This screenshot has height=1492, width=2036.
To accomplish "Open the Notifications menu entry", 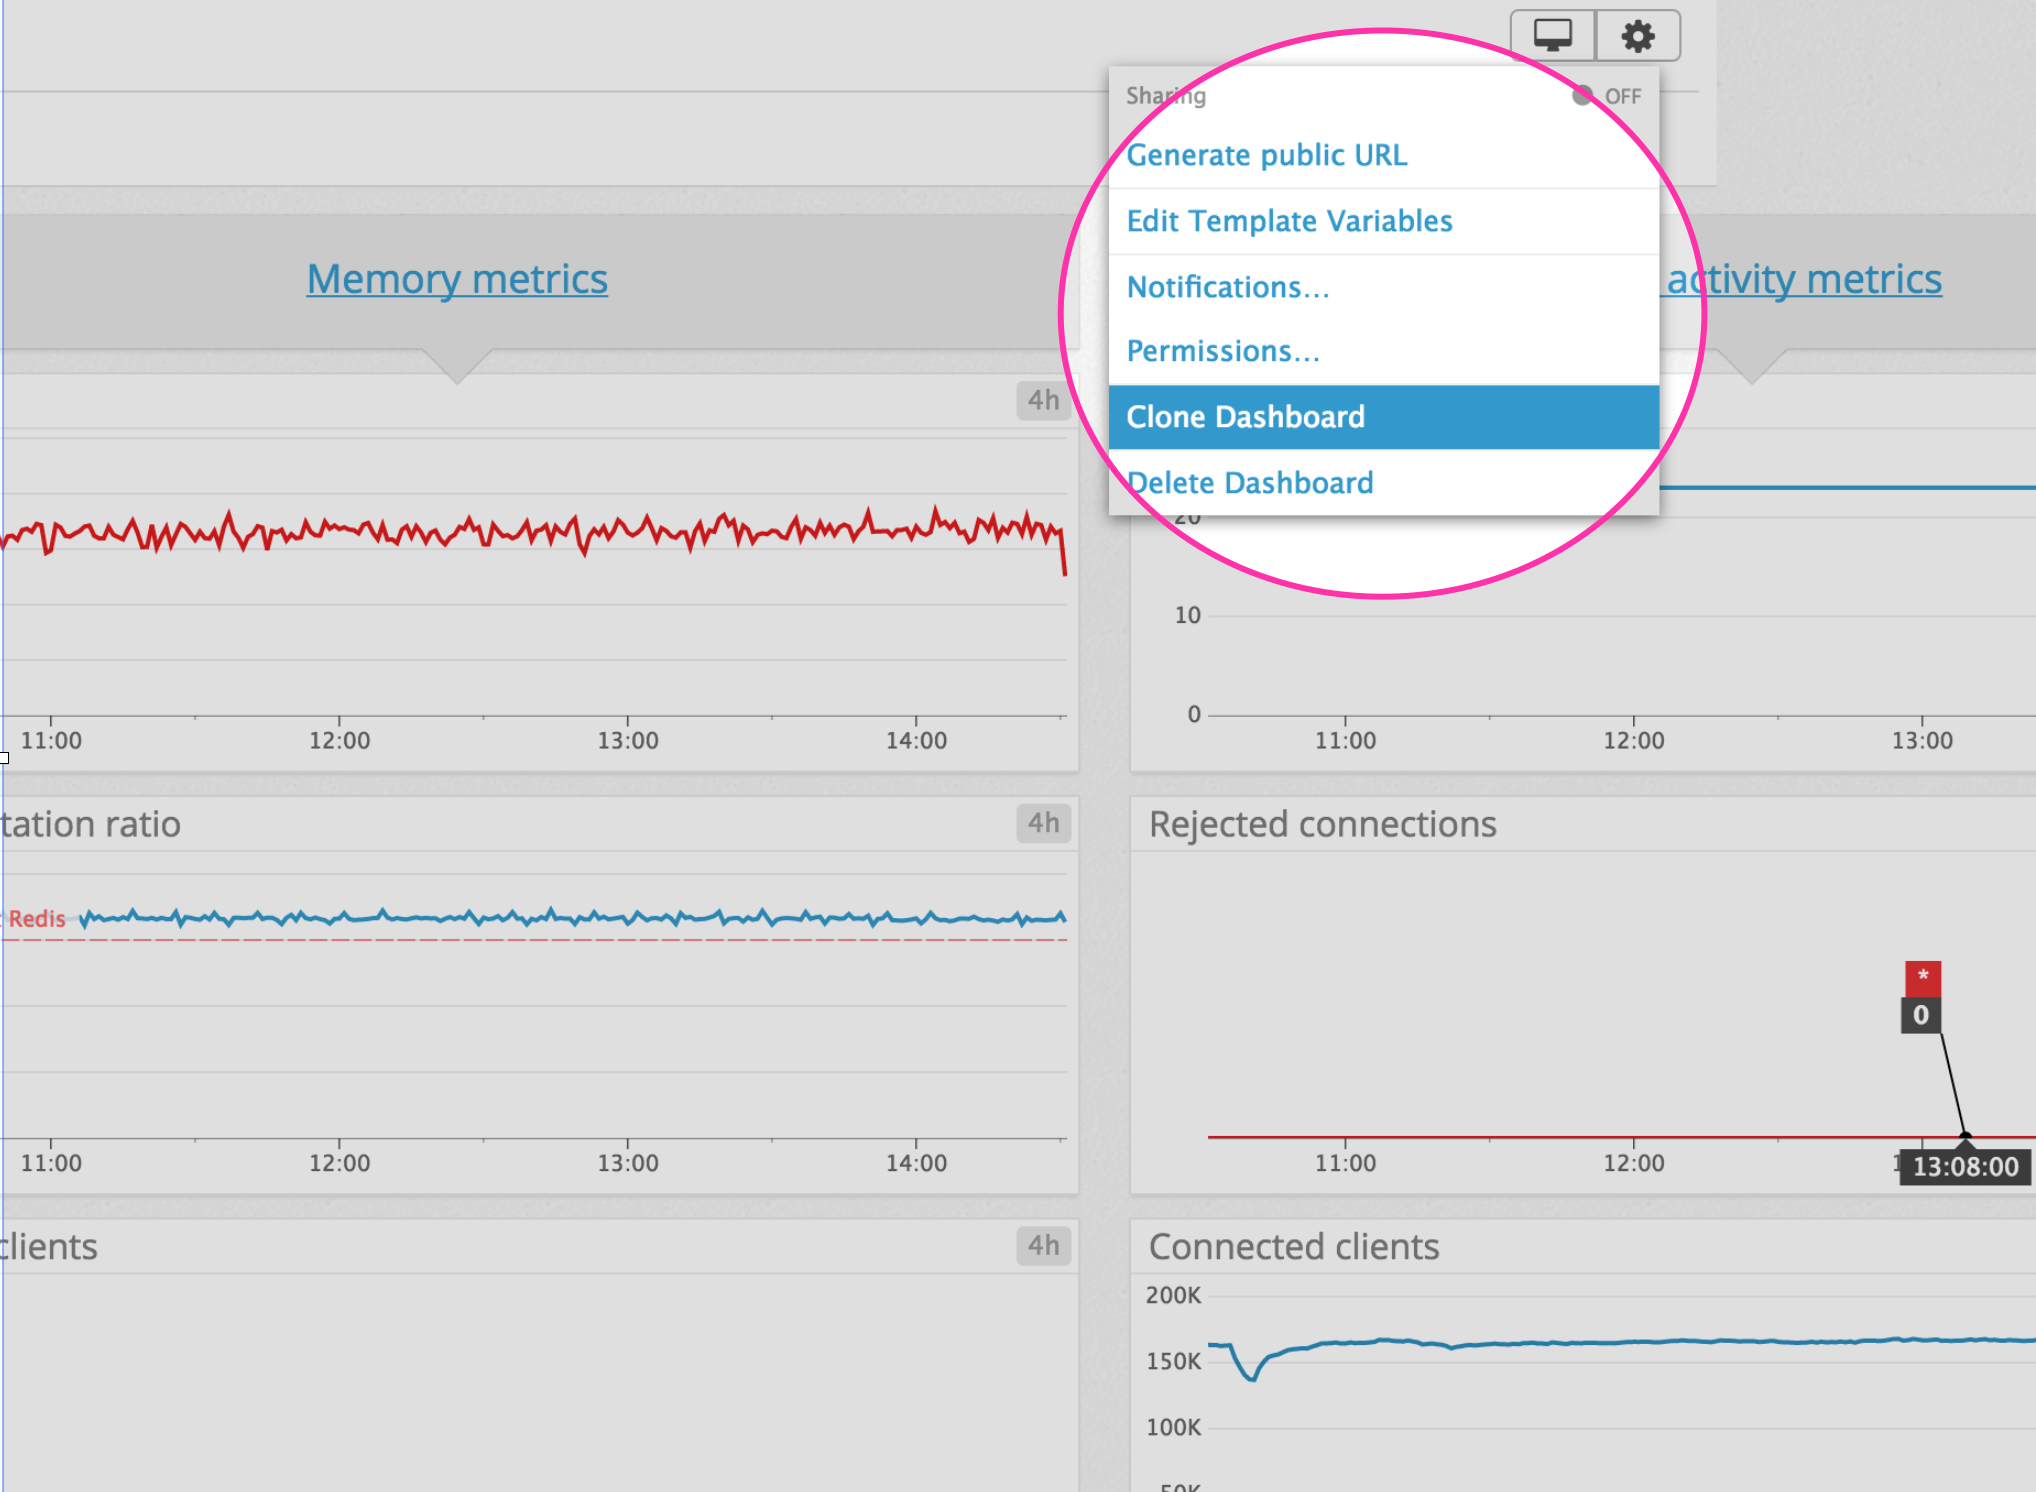I will pyautogui.click(x=1228, y=287).
